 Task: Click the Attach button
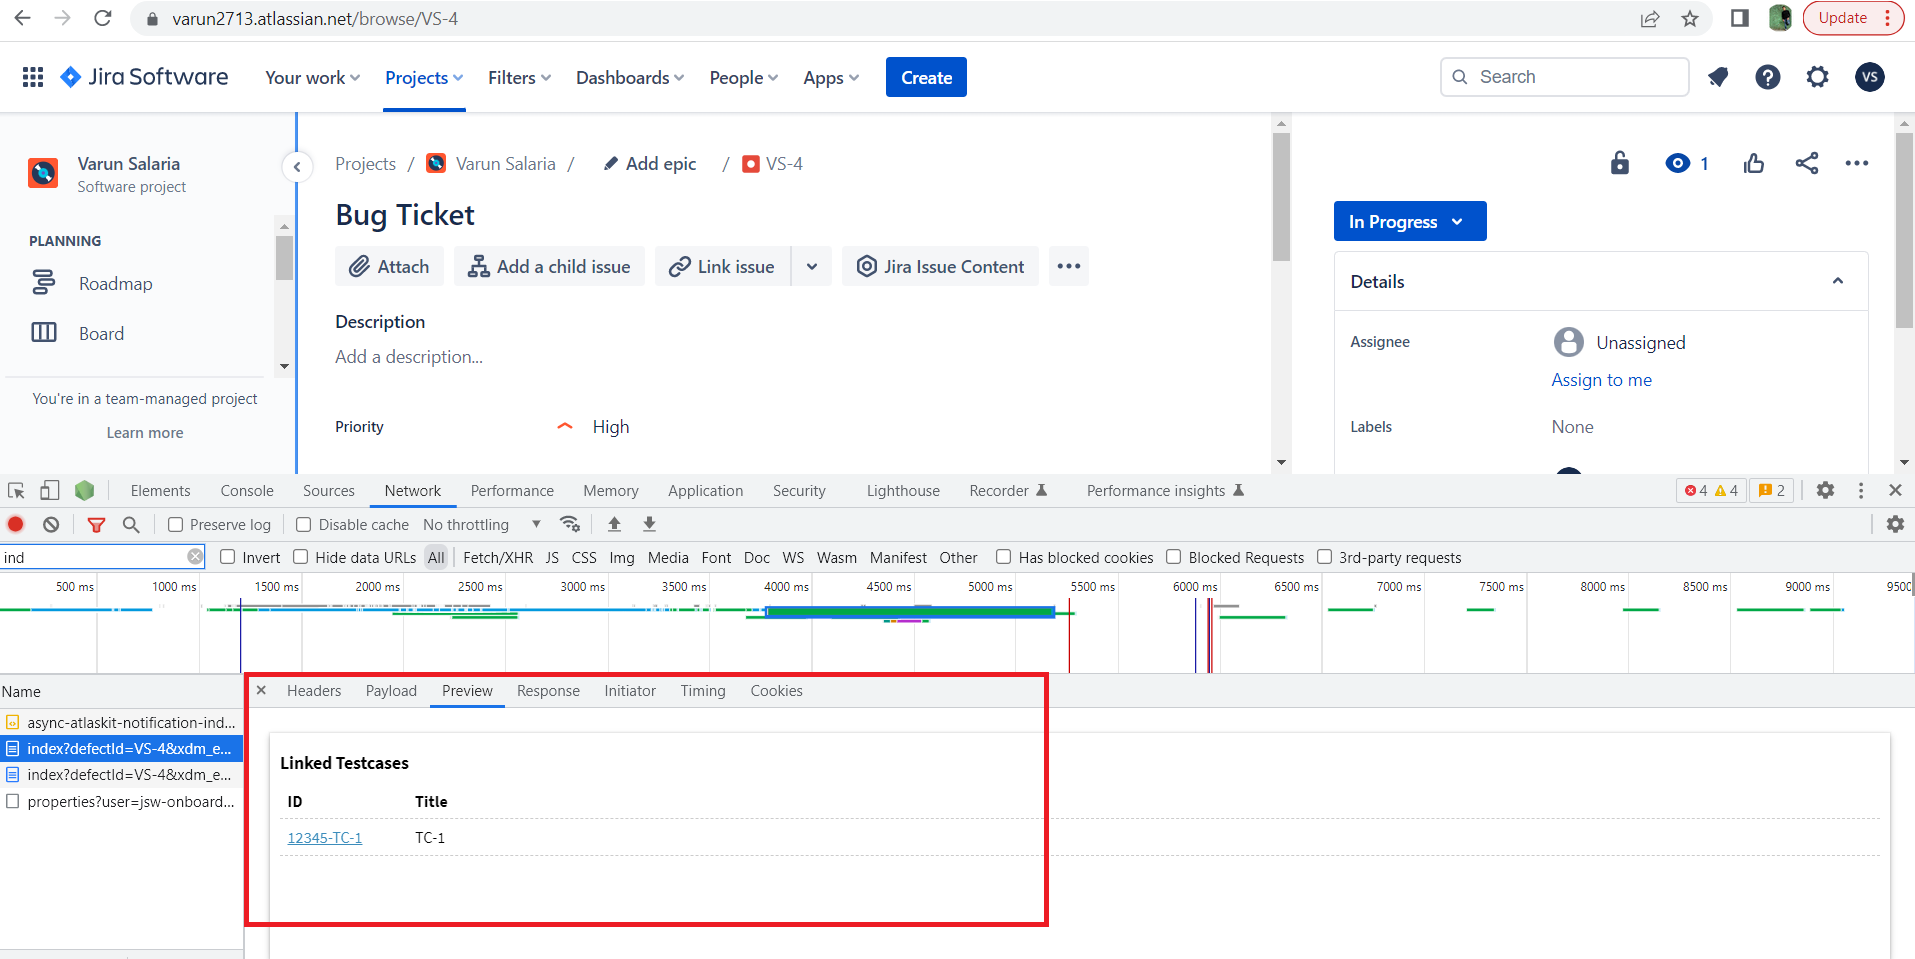pos(389,266)
